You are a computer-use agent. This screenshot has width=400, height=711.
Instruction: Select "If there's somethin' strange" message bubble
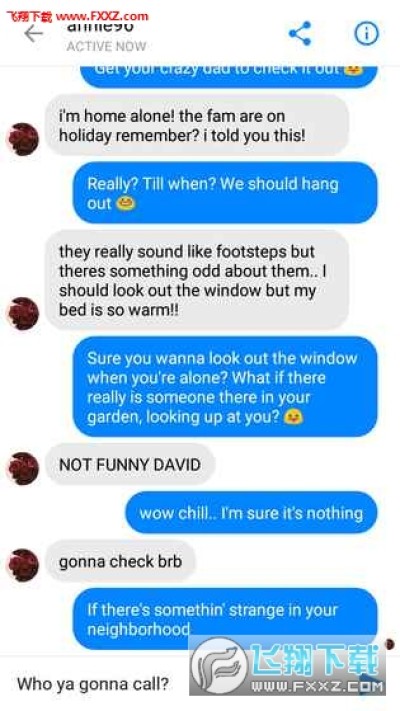(225, 619)
